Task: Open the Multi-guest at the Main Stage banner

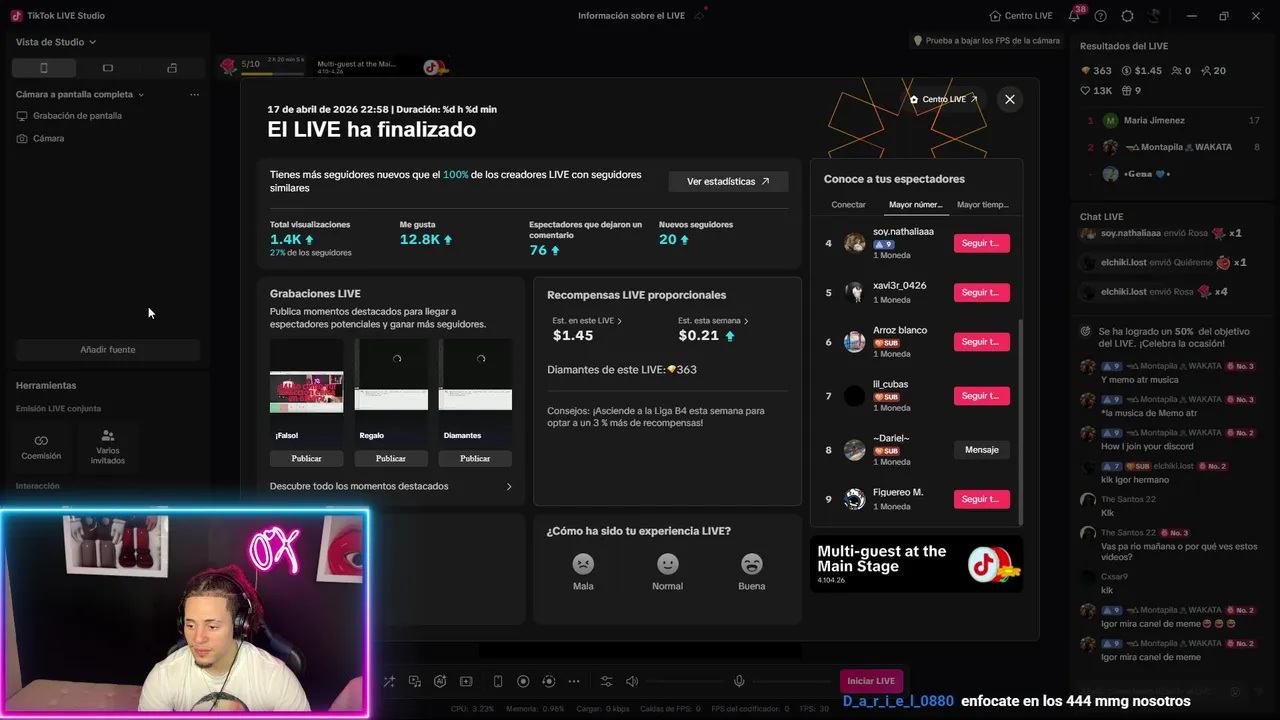Action: point(916,564)
